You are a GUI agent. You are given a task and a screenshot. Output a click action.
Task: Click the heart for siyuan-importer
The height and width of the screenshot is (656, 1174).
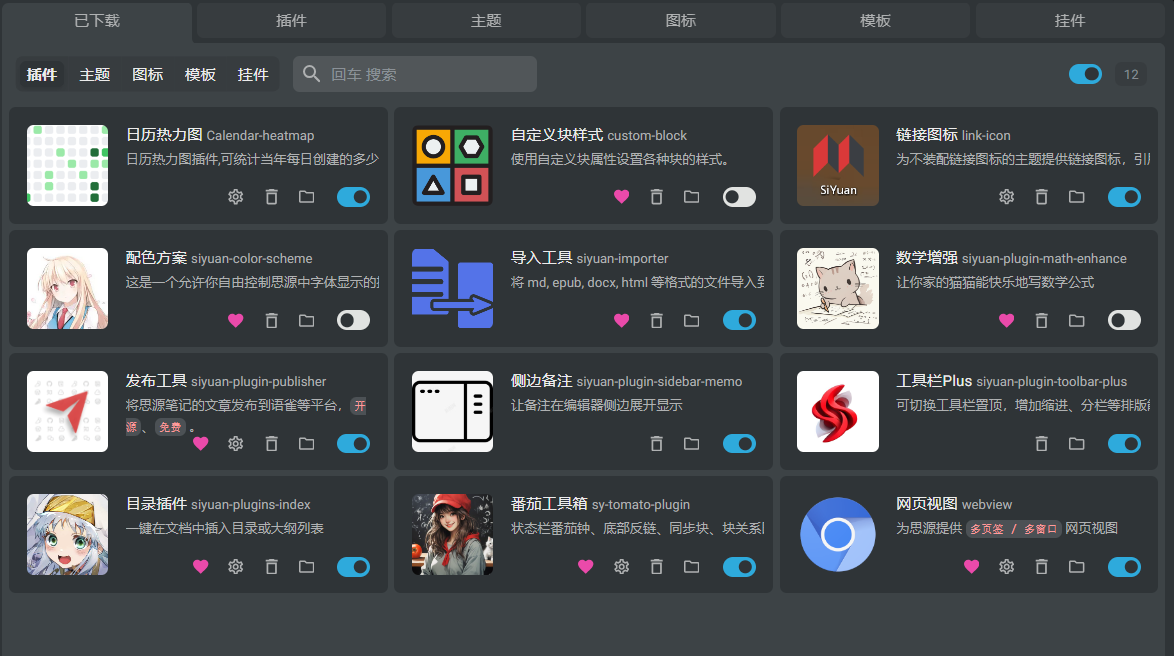[x=621, y=321]
